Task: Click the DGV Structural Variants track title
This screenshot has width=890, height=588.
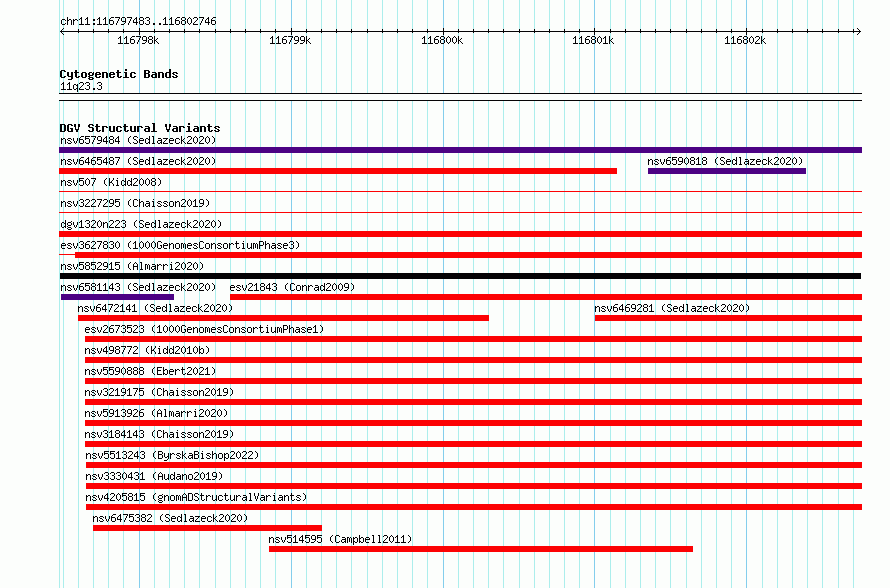Action: (x=140, y=128)
